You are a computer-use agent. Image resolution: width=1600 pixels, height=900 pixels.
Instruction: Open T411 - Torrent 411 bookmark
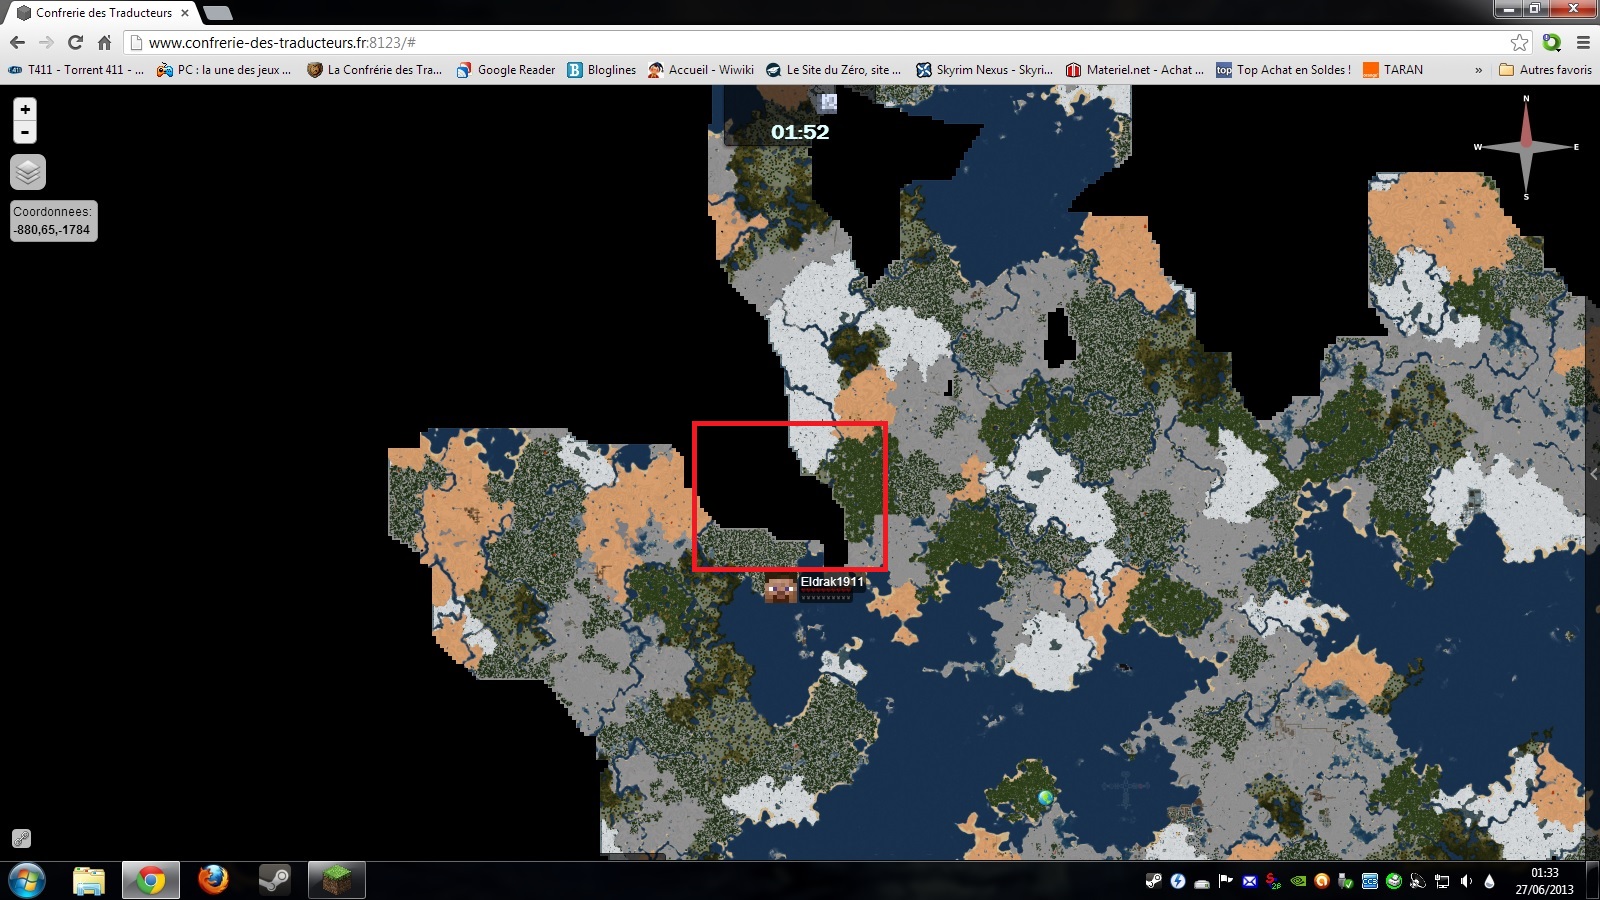click(76, 70)
